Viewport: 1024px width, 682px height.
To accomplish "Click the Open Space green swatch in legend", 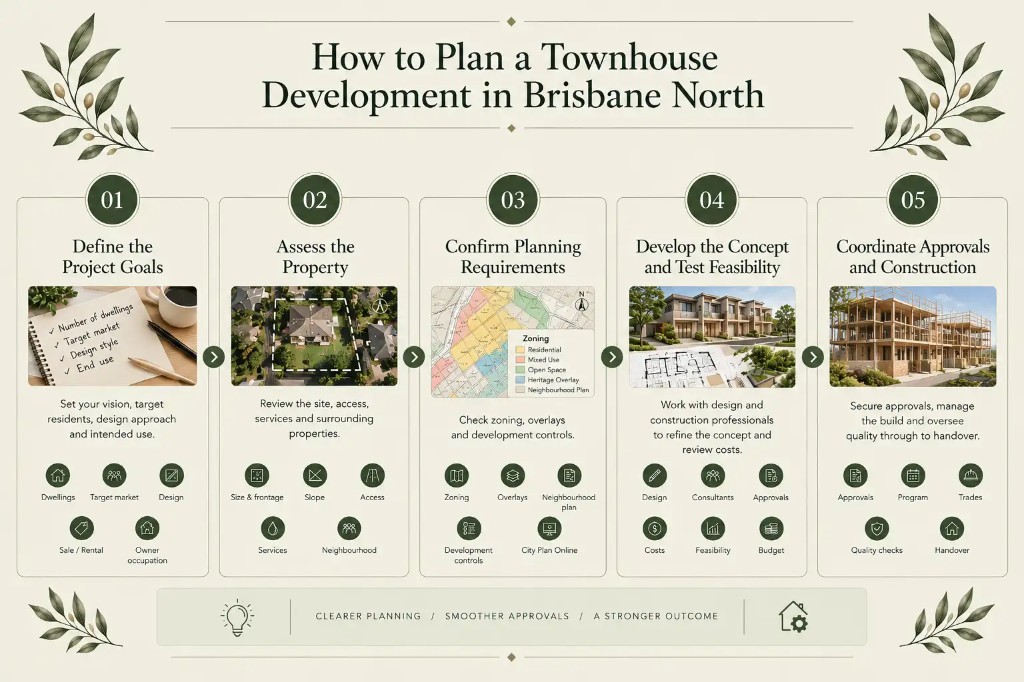I will tap(520, 370).
